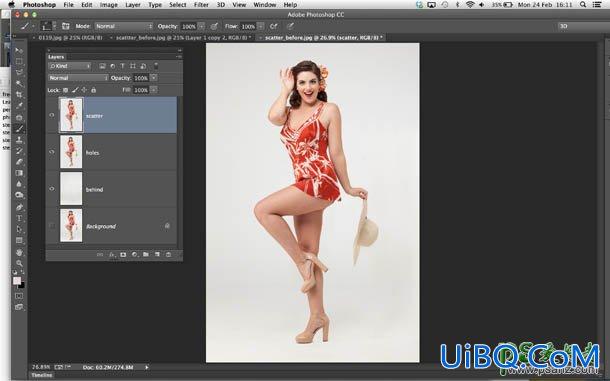
Task: Click the background color swatch
Action: point(22,286)
